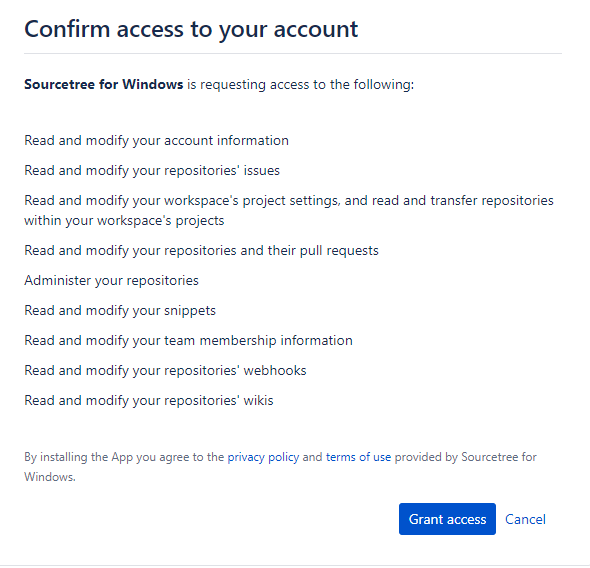Image resolution: width=590 pixels, height=568 pixels.
Task: Click the repositories' issues permission line
Action: pyautogui.click(x=152, y=171)
